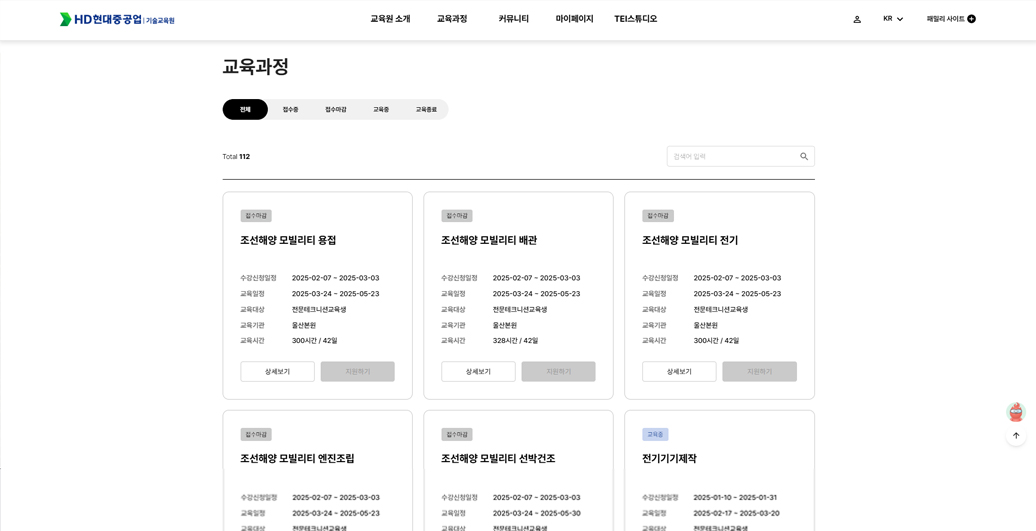
Task: Click 상세보기 for 조선해양 모빌리티 전기
Action: [679, 372]
